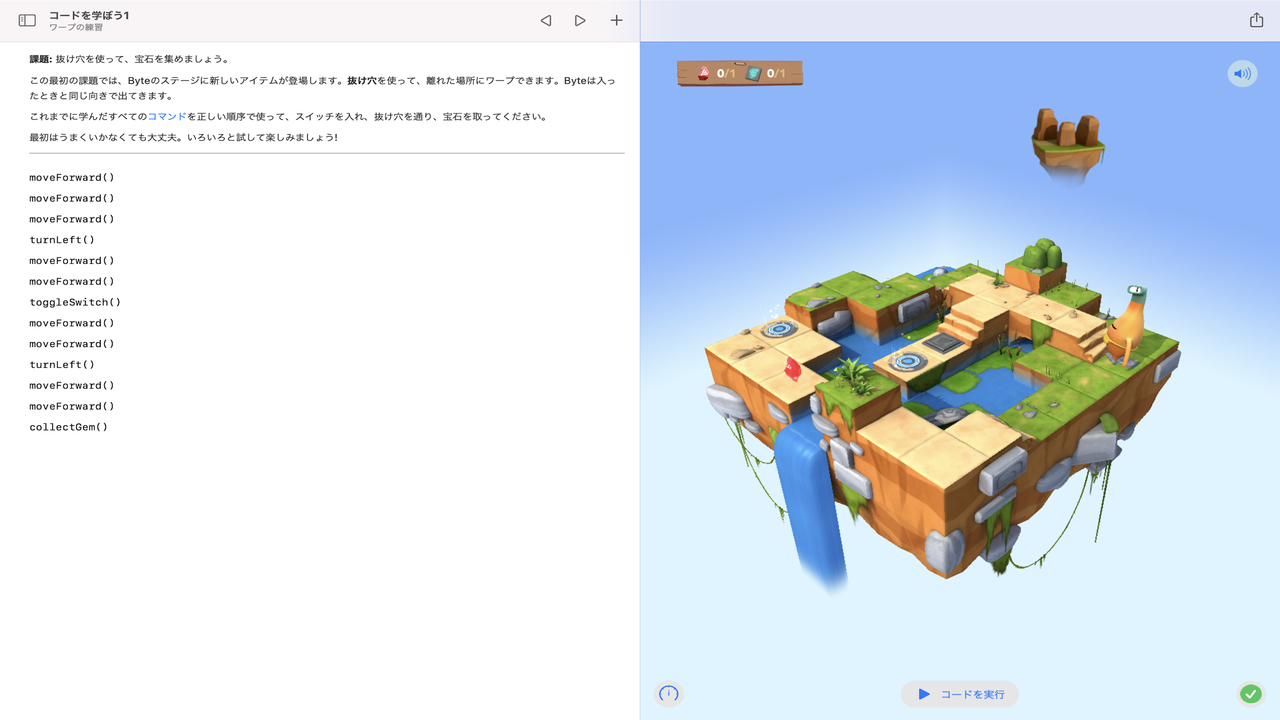Run code with コードを実行 button

pos(960,694)
